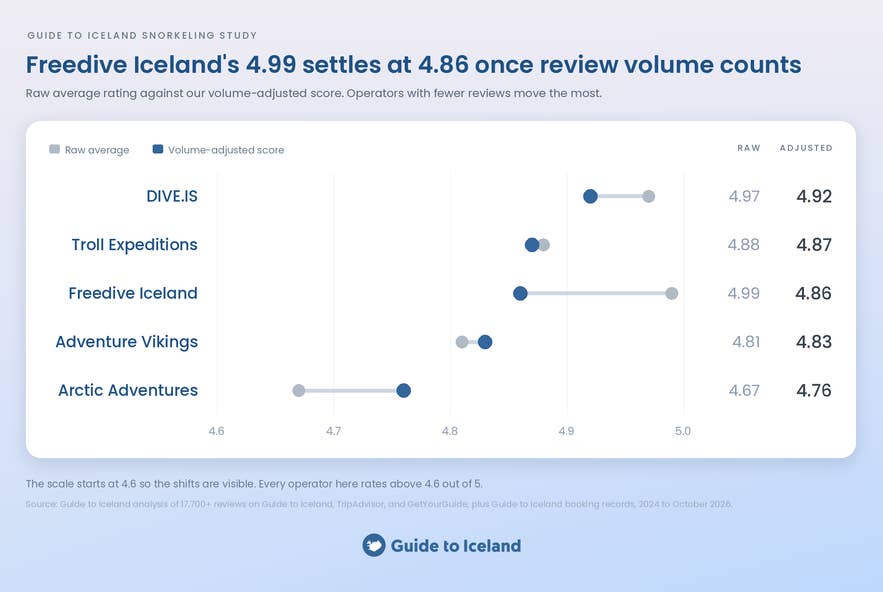Click the Troll Expeditions operator label
This screenshot has height=592, width=883.
(x=135, y=245)
